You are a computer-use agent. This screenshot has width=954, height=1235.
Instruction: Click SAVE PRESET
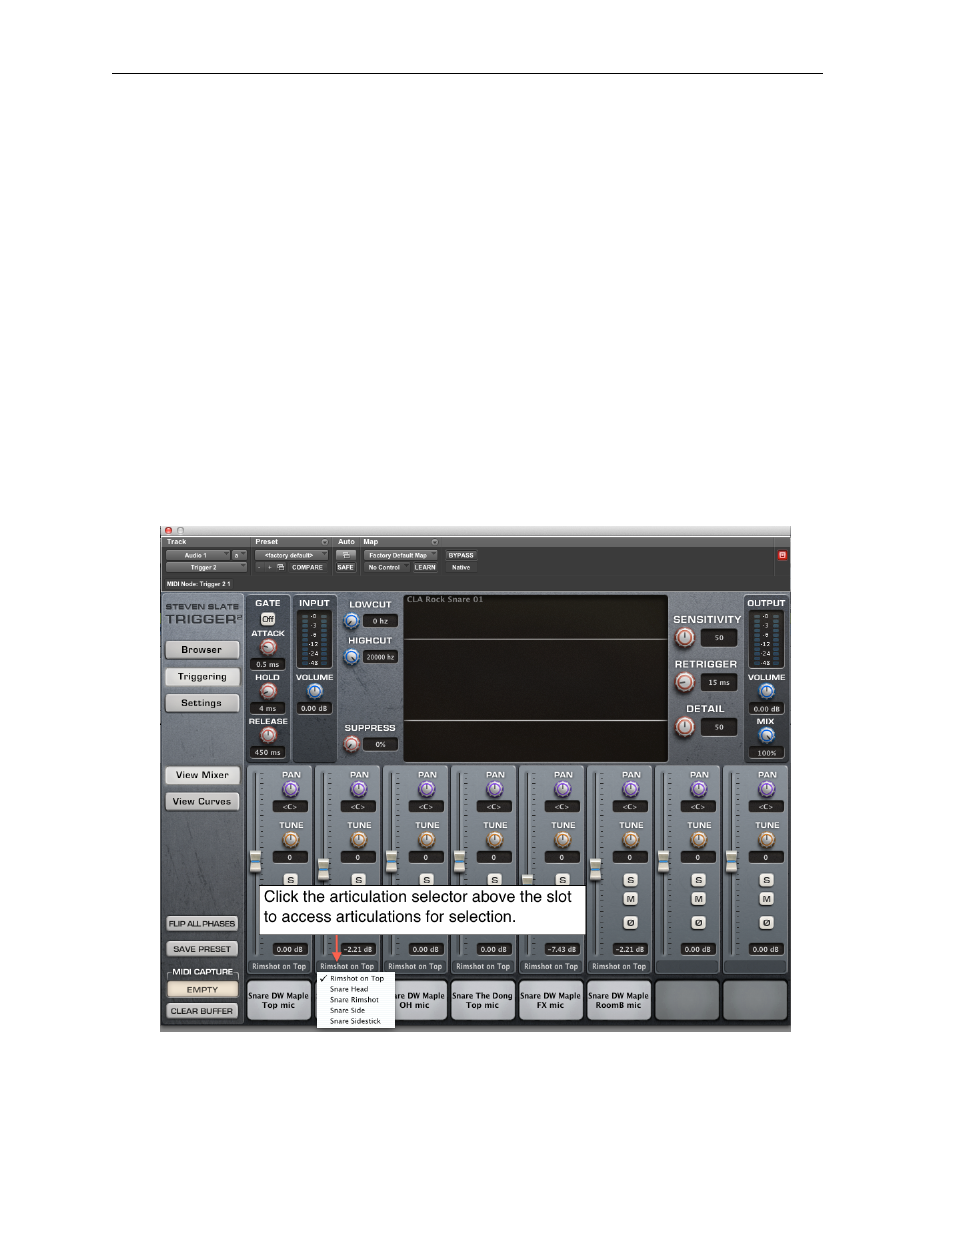(202, 949)
